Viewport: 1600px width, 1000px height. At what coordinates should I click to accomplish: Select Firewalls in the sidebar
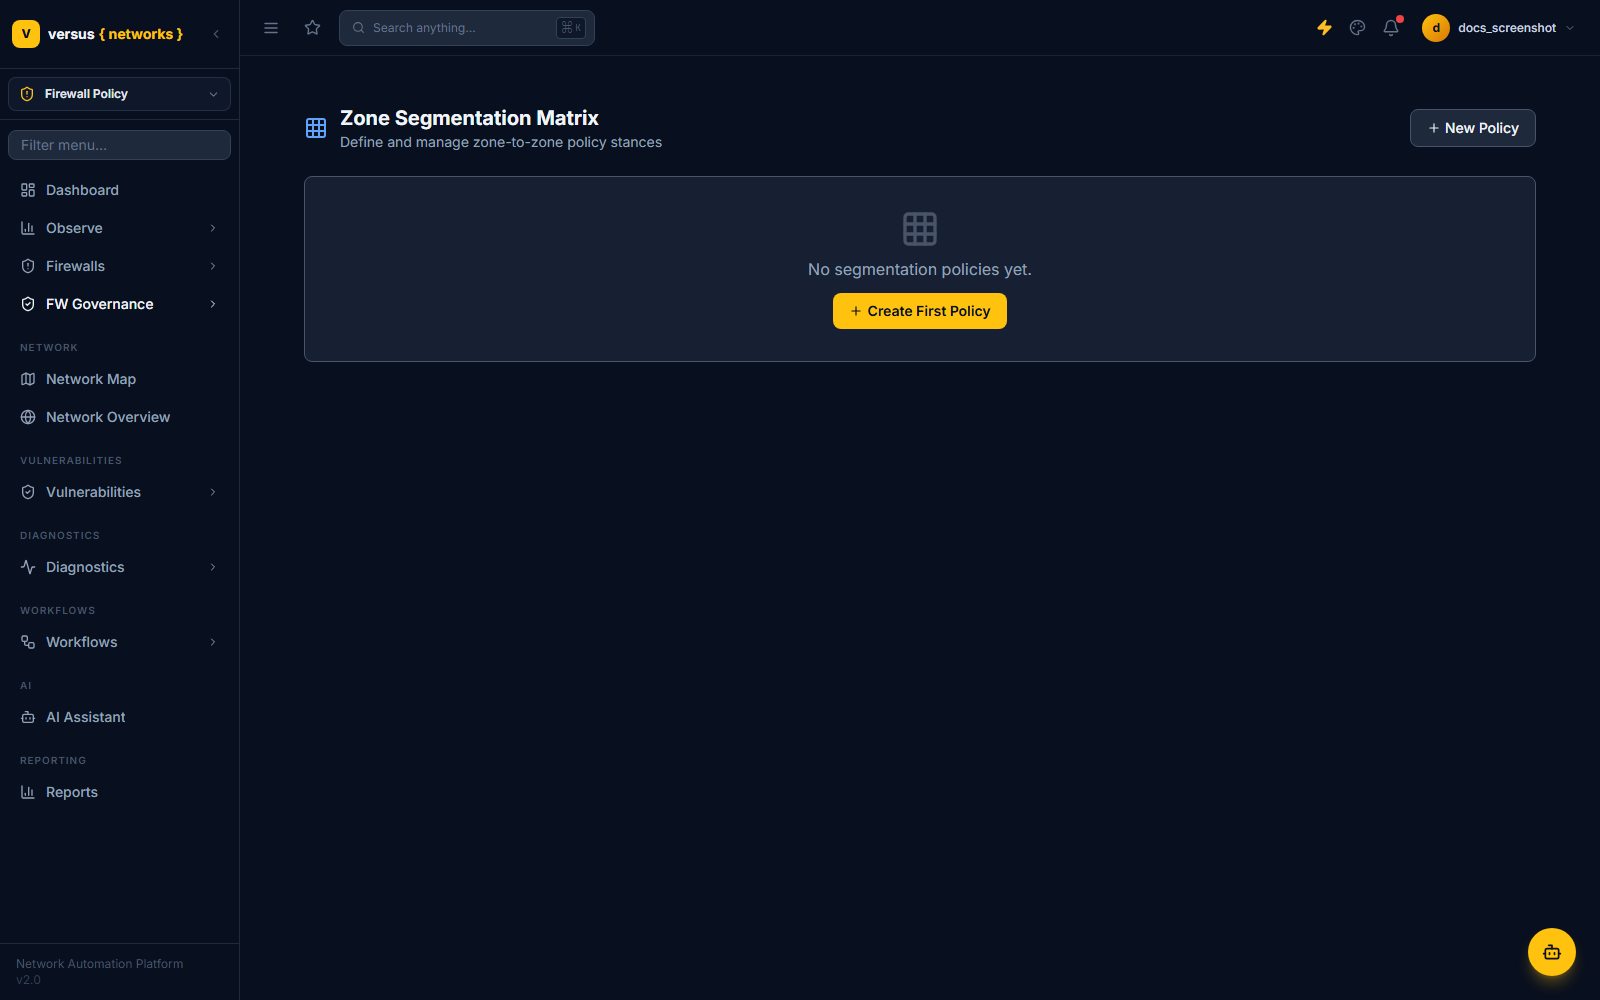[119, 266]
